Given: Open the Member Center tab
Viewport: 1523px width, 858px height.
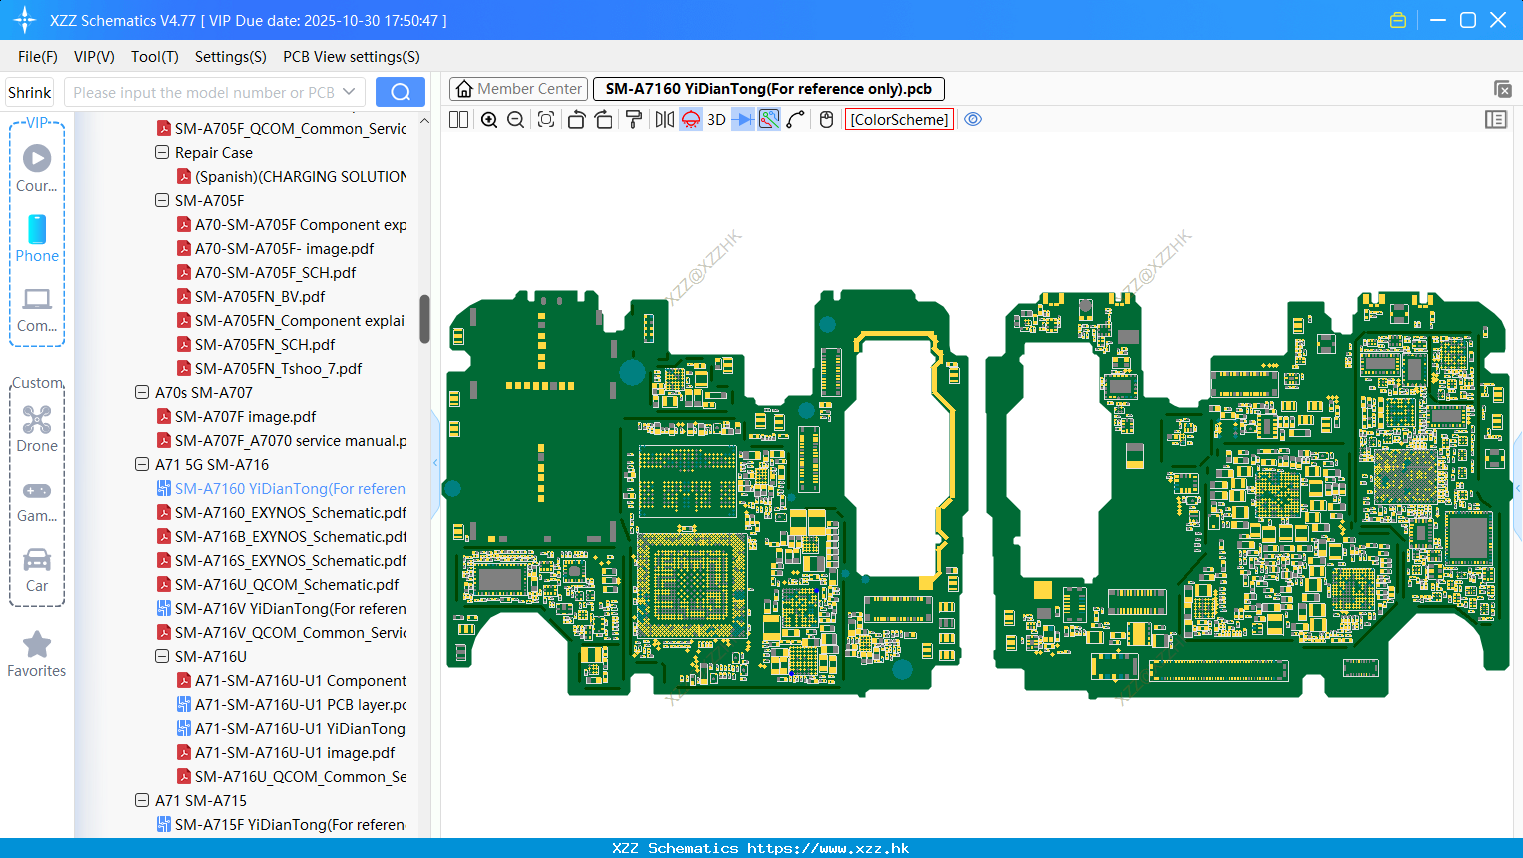Looking at the screenshot, I should [x=519, y=89].
